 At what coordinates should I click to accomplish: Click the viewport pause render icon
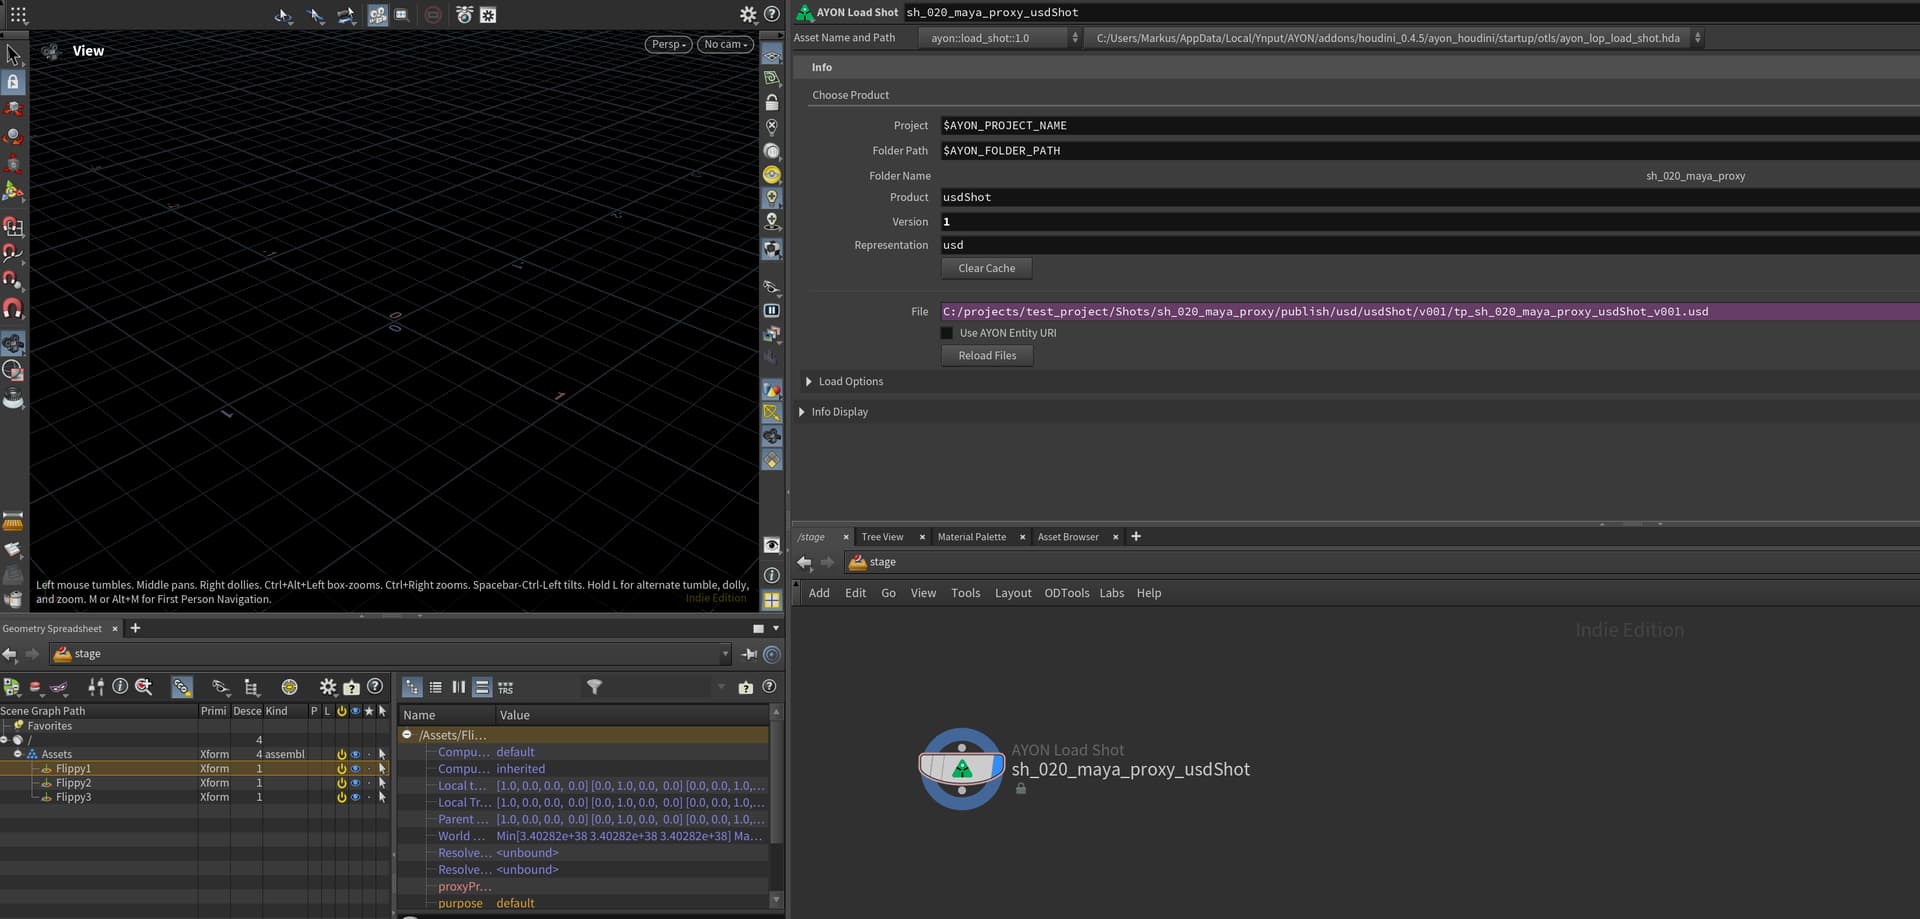coord(772,310)
